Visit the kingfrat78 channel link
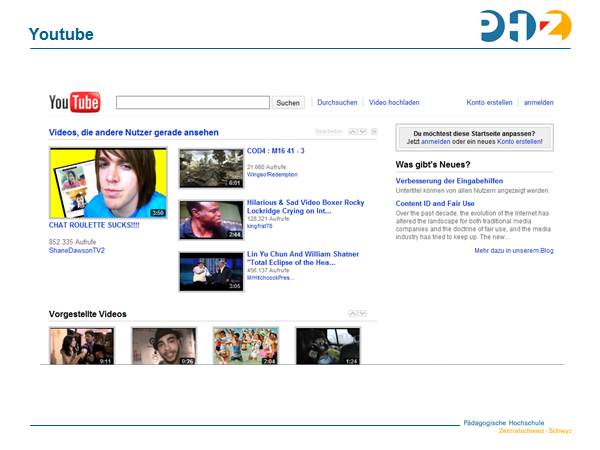Viewport: 600px width, 450px height. (259, 226)
